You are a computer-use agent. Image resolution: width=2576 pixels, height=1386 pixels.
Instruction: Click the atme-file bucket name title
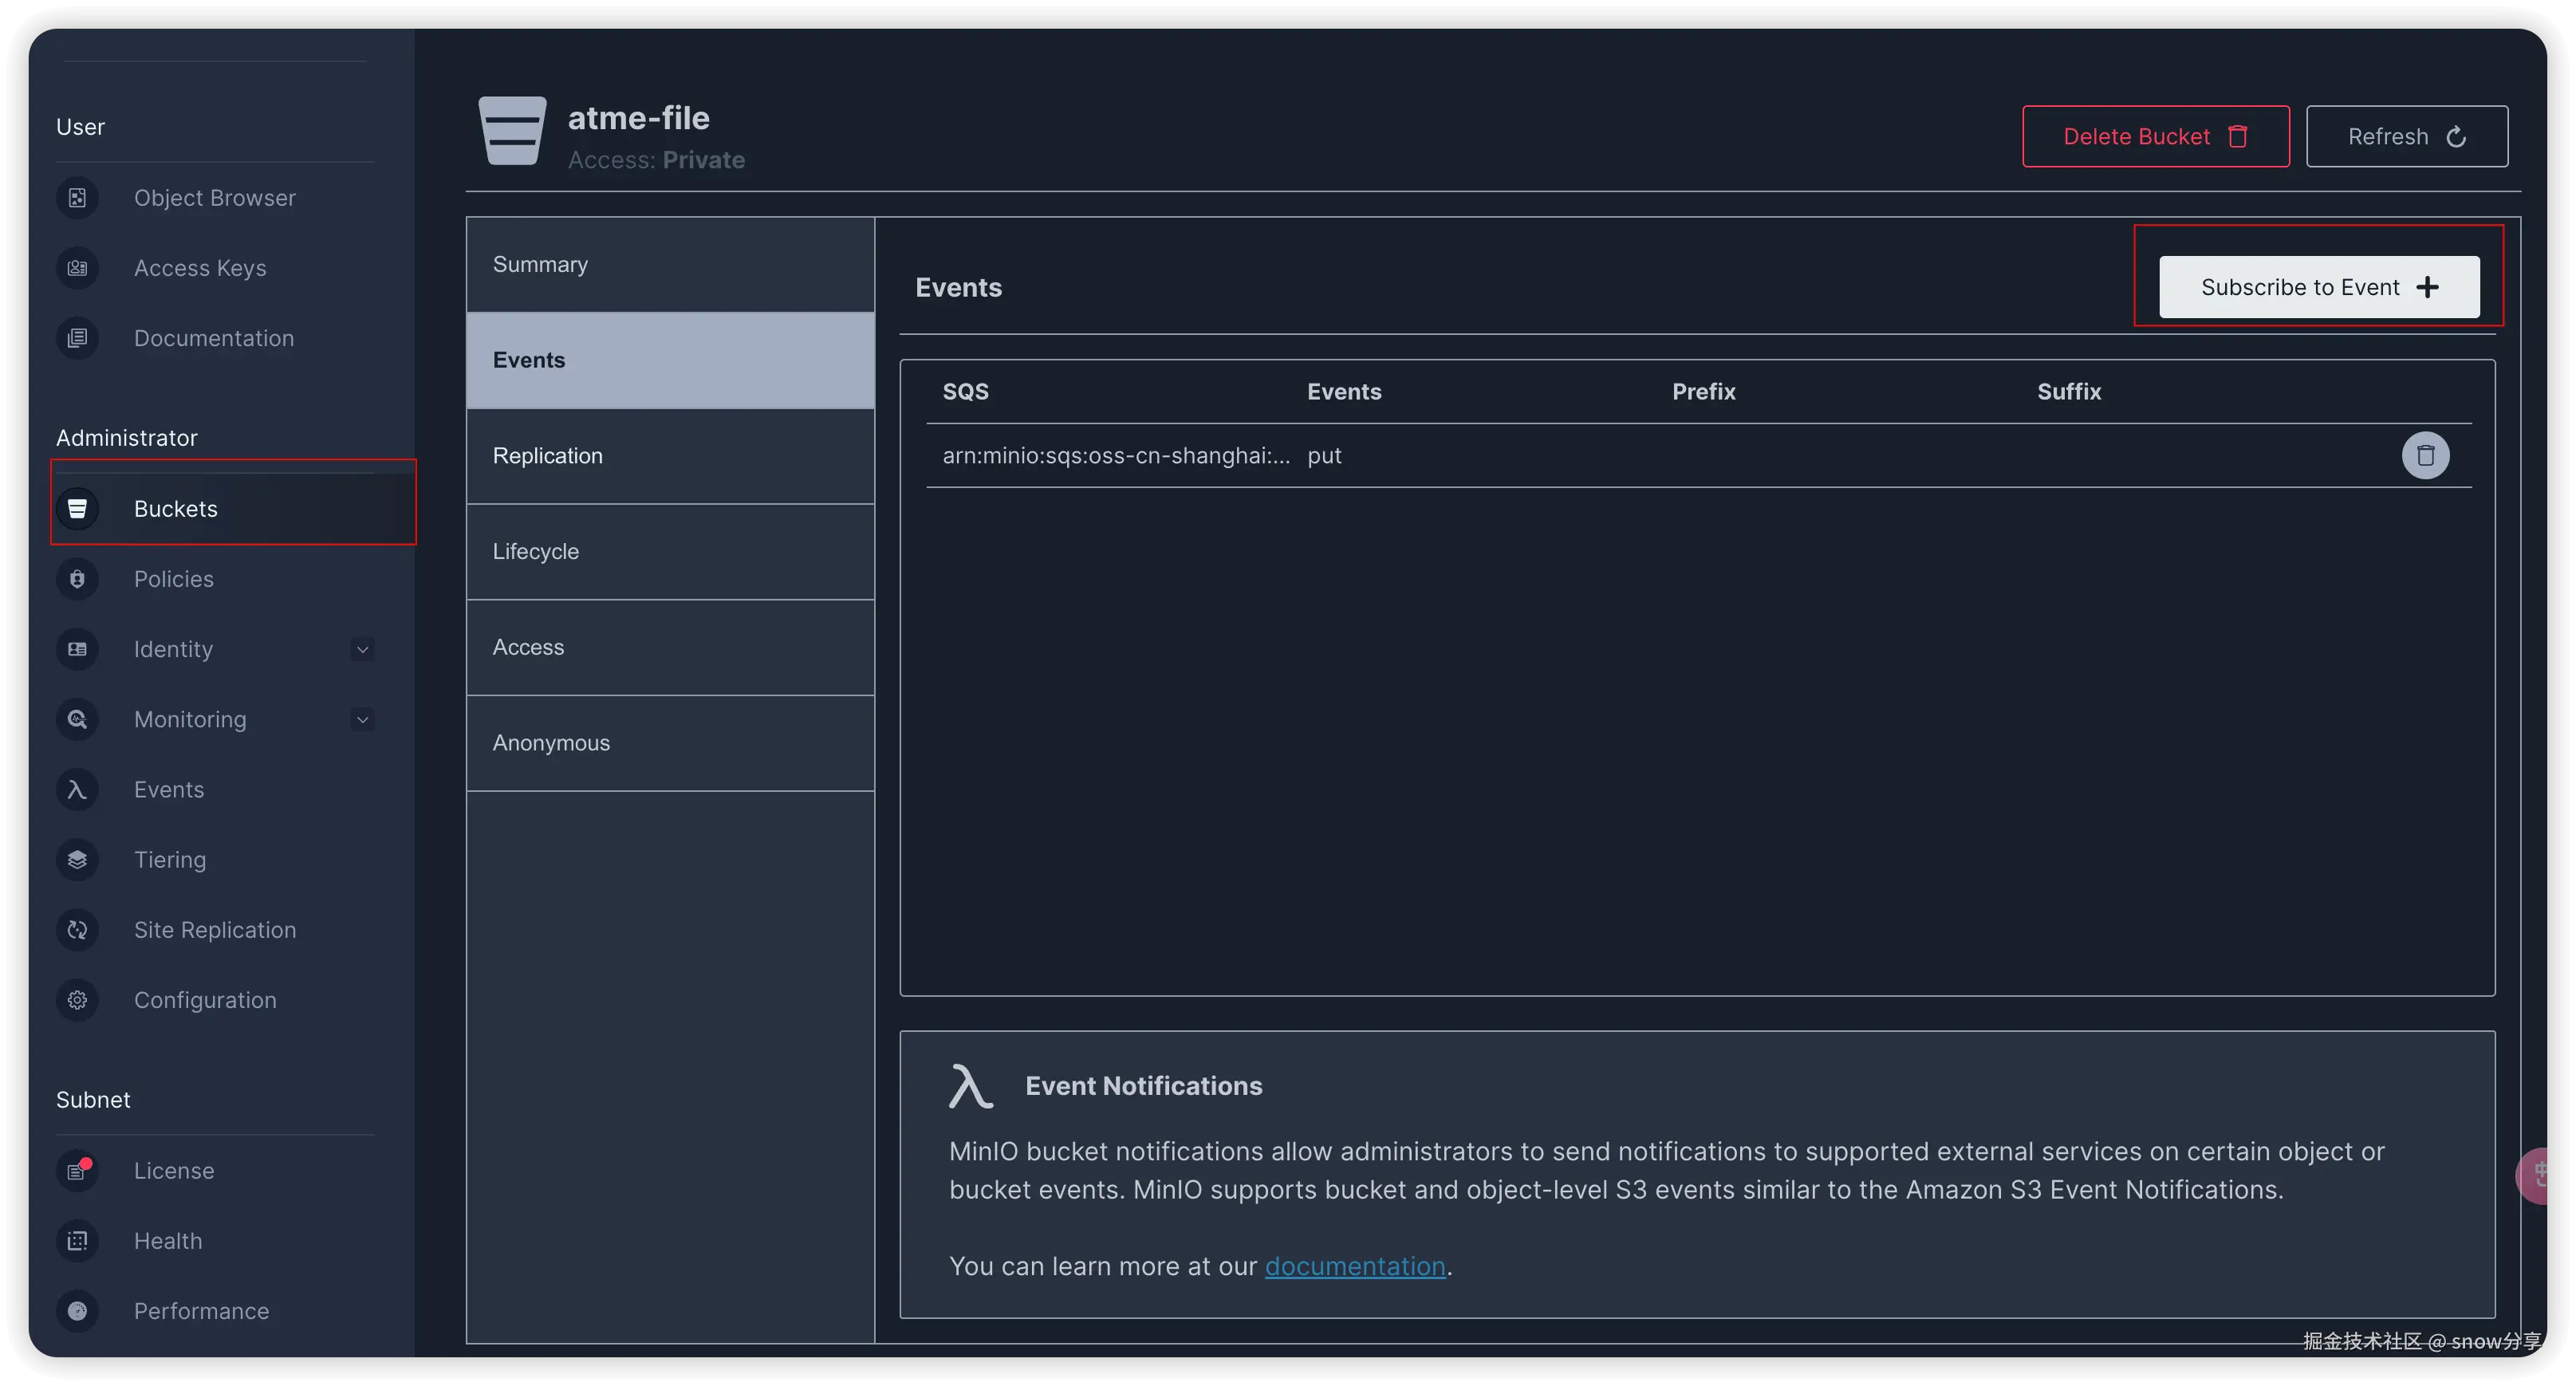[x=638, y=118]
